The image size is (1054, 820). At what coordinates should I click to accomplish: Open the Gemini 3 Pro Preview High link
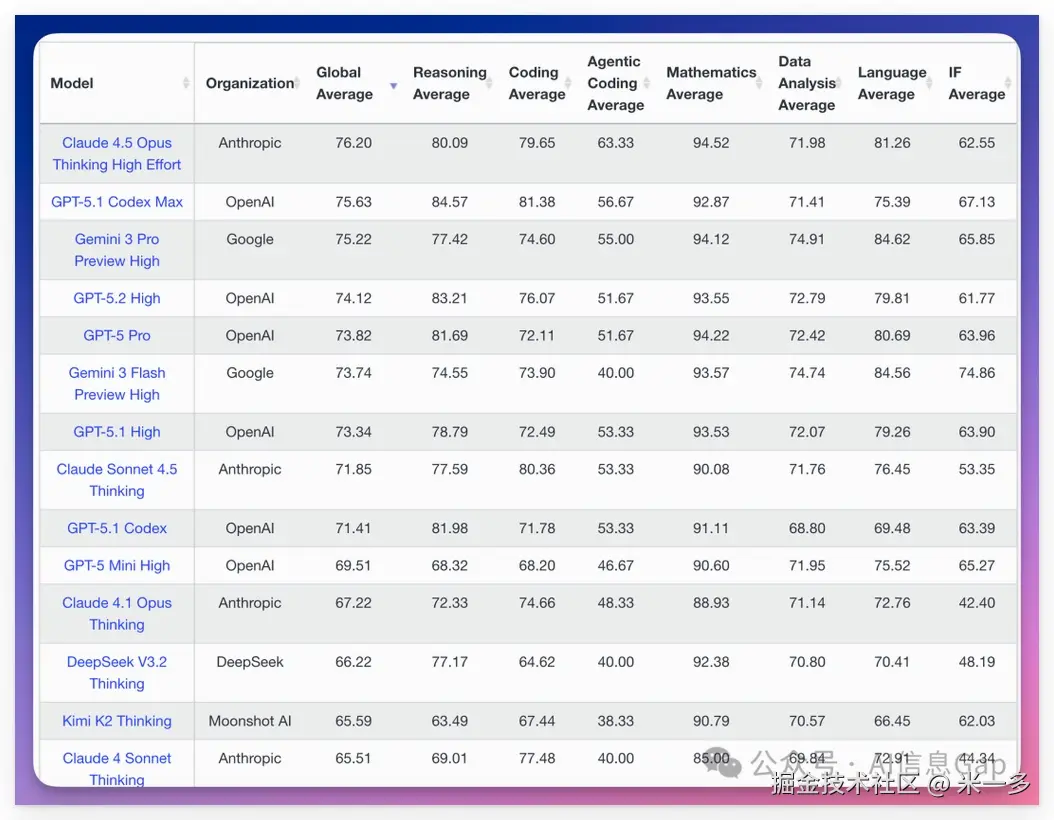pyautogui.click(x=117, y=250)
